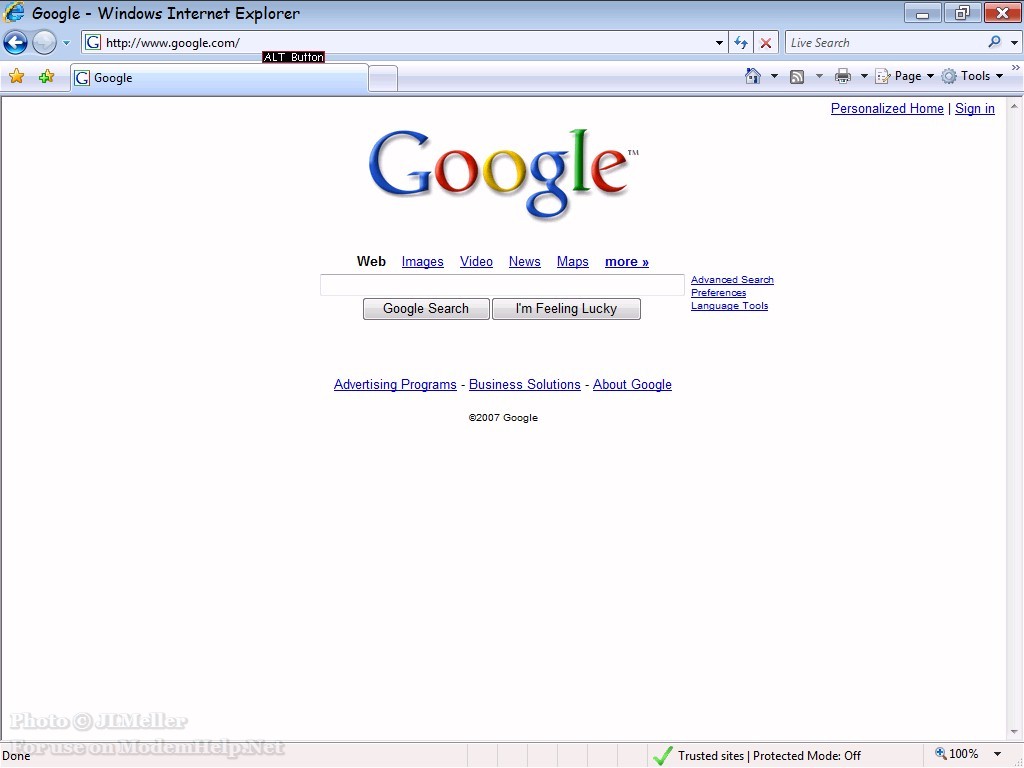Open Favorites Center star icon
The height and width of the screenshot is (768, 1024).
pyautogui.click(x=16, y=77)
